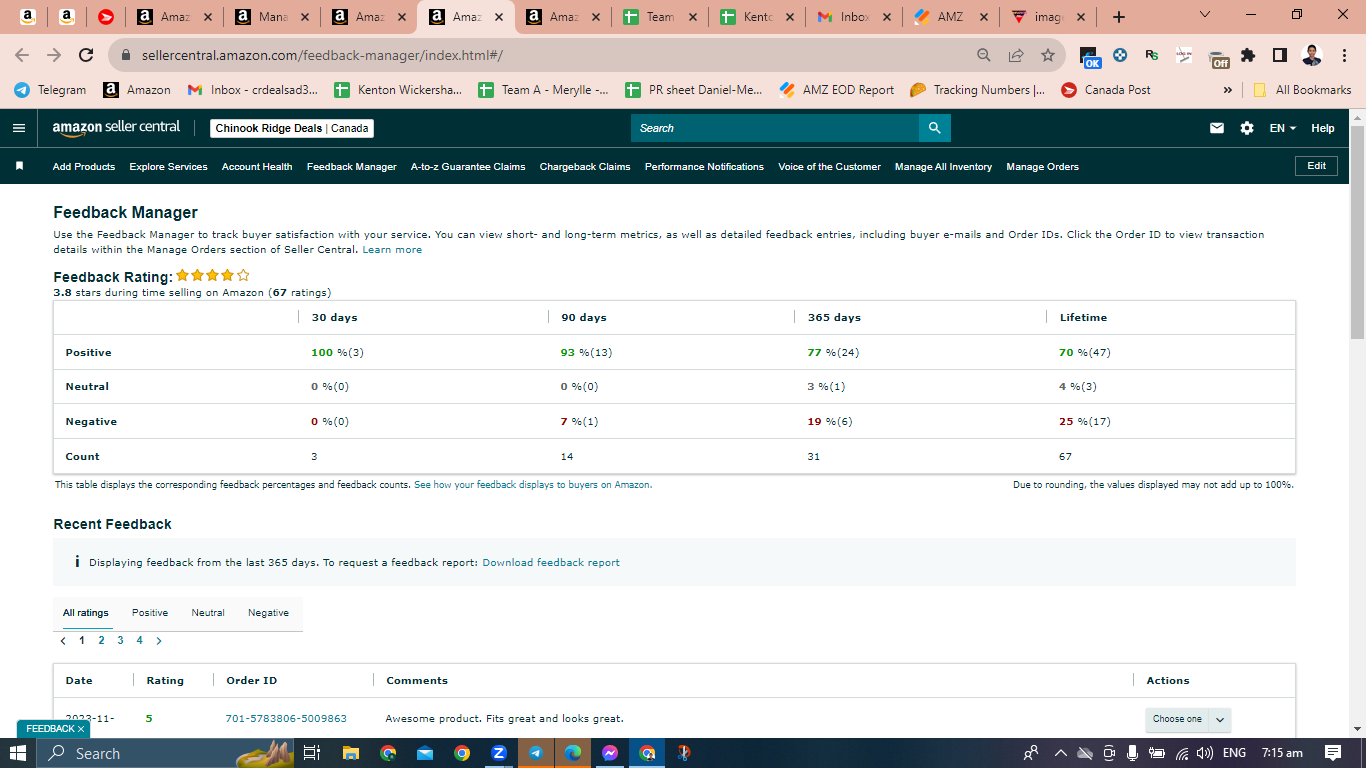Open order ID 701-5783806-5009863
The image size is (1366, 768).
click(x=286, y=719)
